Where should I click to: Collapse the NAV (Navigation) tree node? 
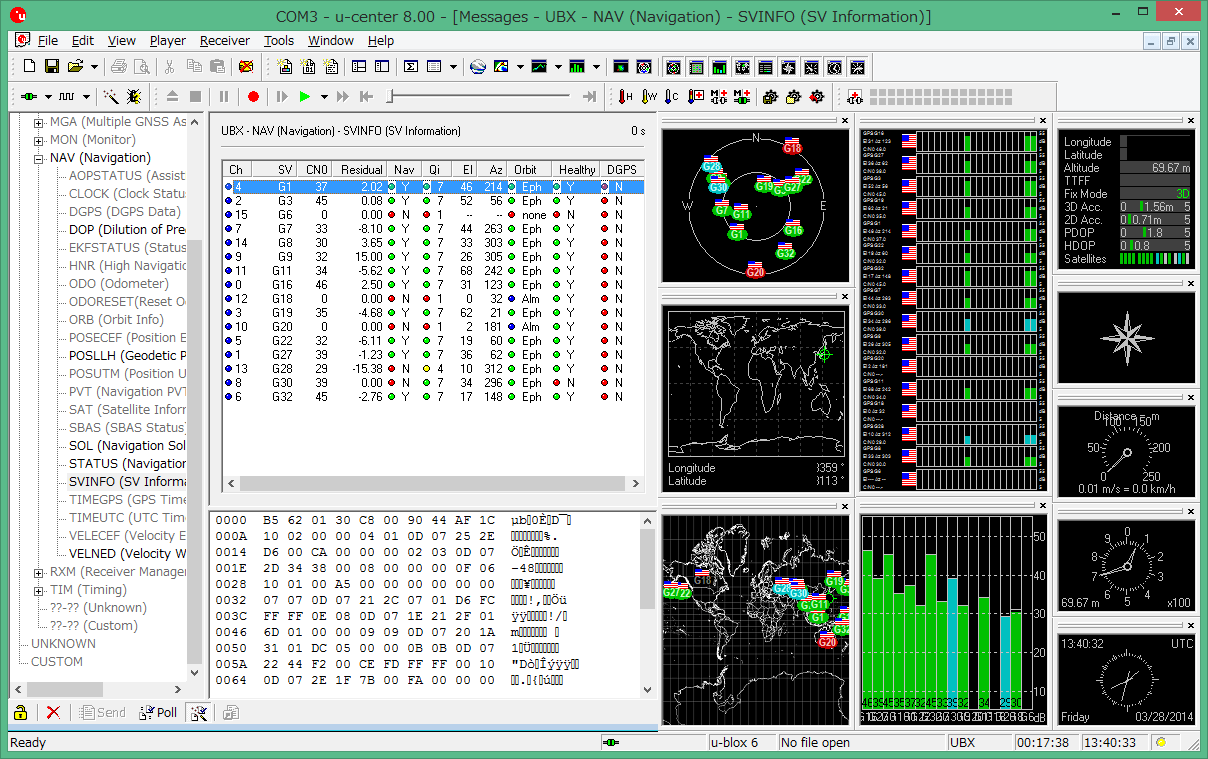coord(39,158)
